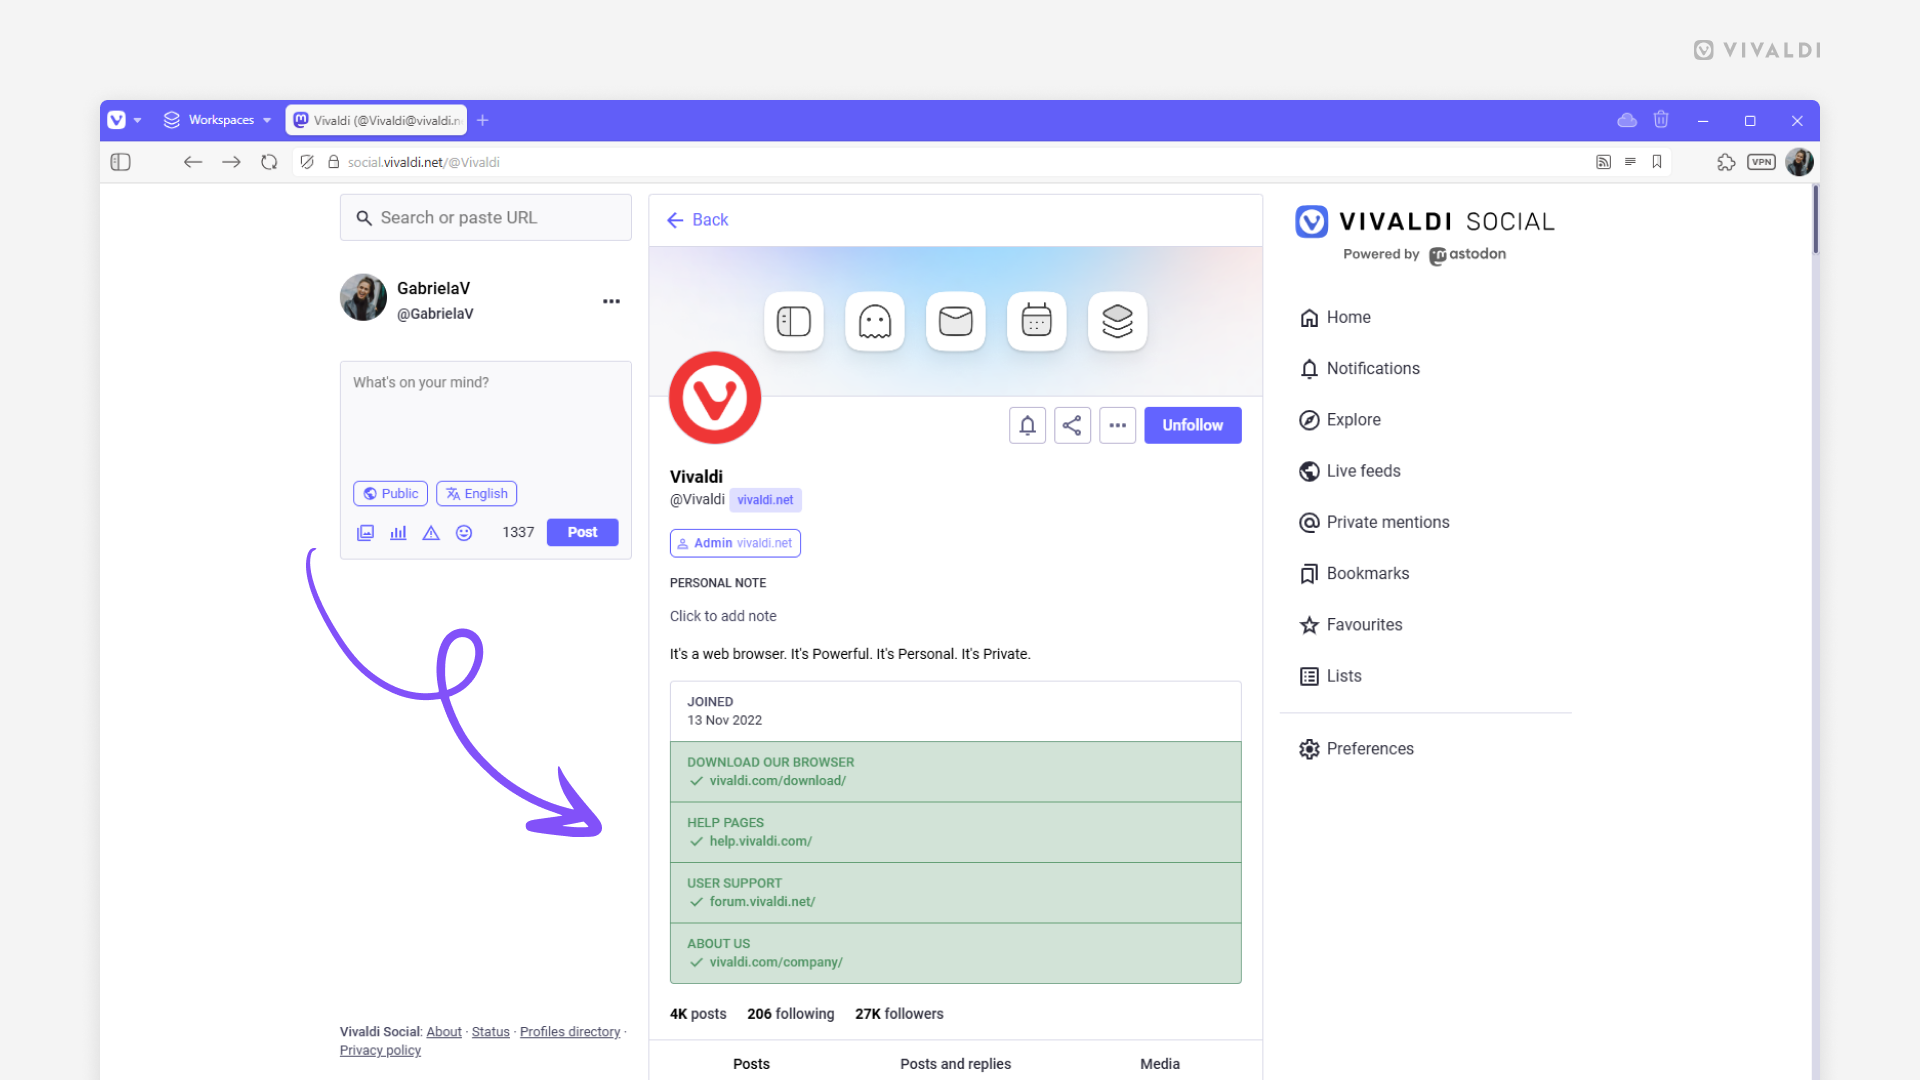Viewport: 1920px width, 1080px height.
Task: Toggle Reader view icon
Action: click(x=1630, y=162)
